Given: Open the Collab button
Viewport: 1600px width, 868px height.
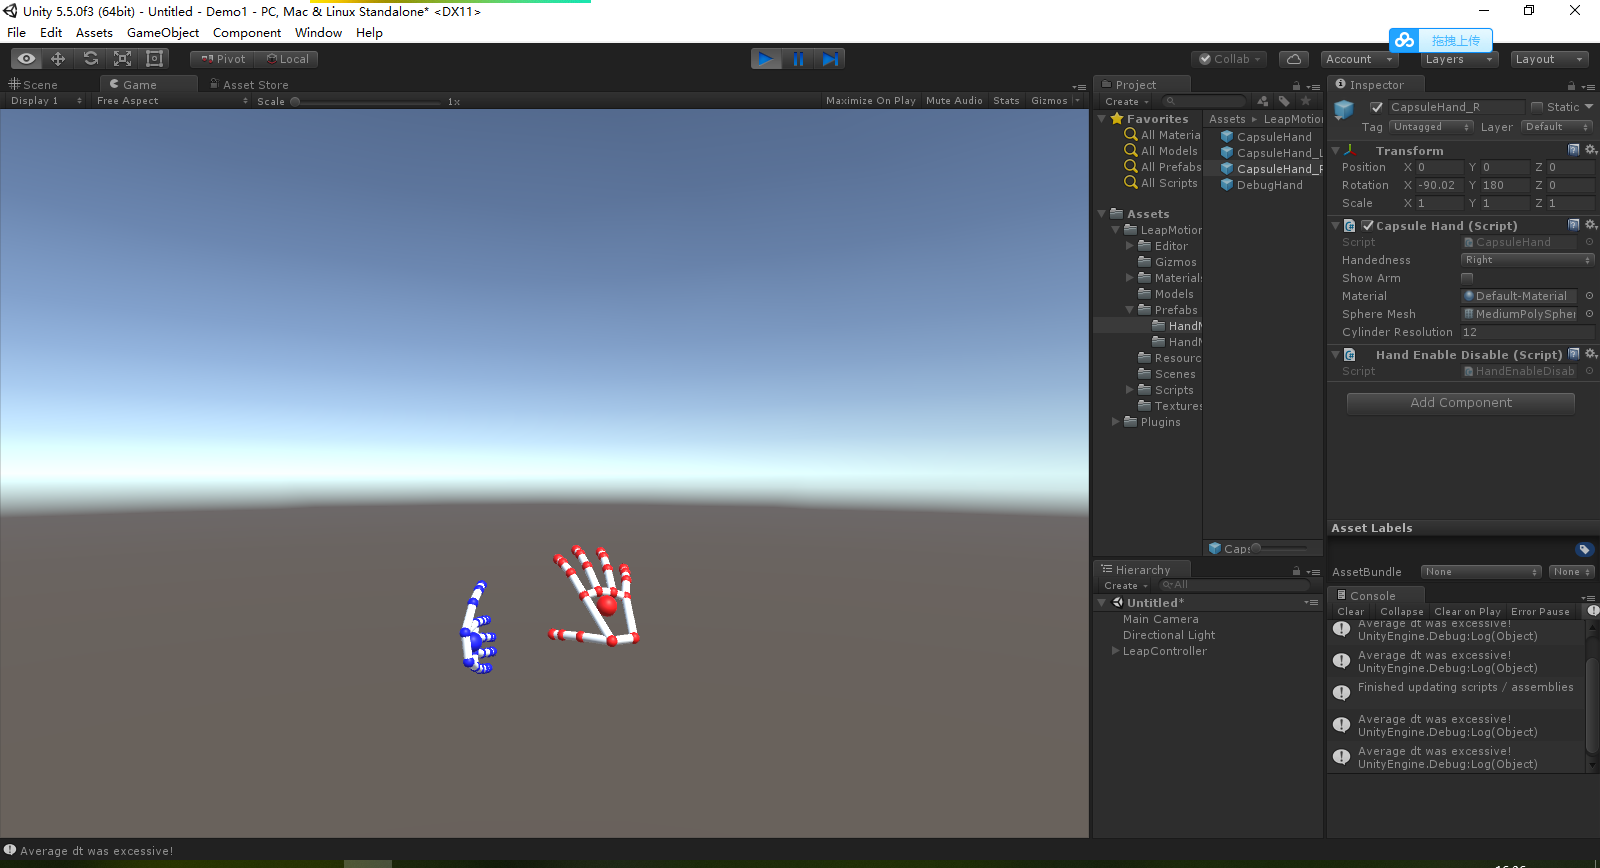Looking at the screenshot, I should coord(1231,59).
